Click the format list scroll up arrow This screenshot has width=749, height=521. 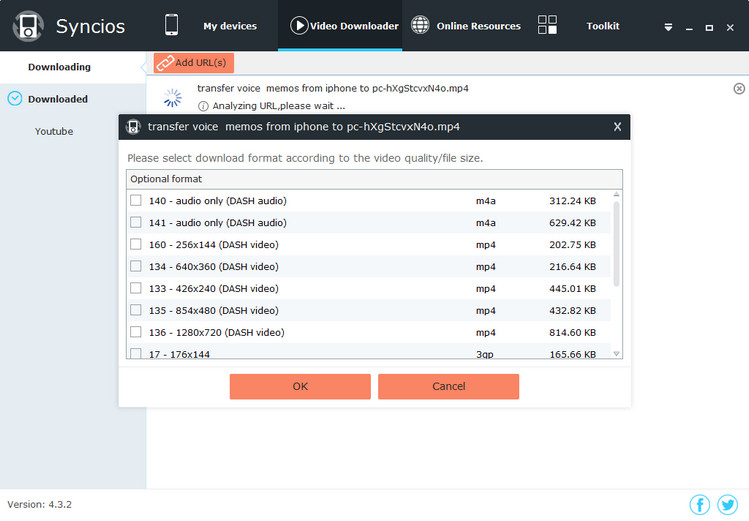click(x=616, y=194)
